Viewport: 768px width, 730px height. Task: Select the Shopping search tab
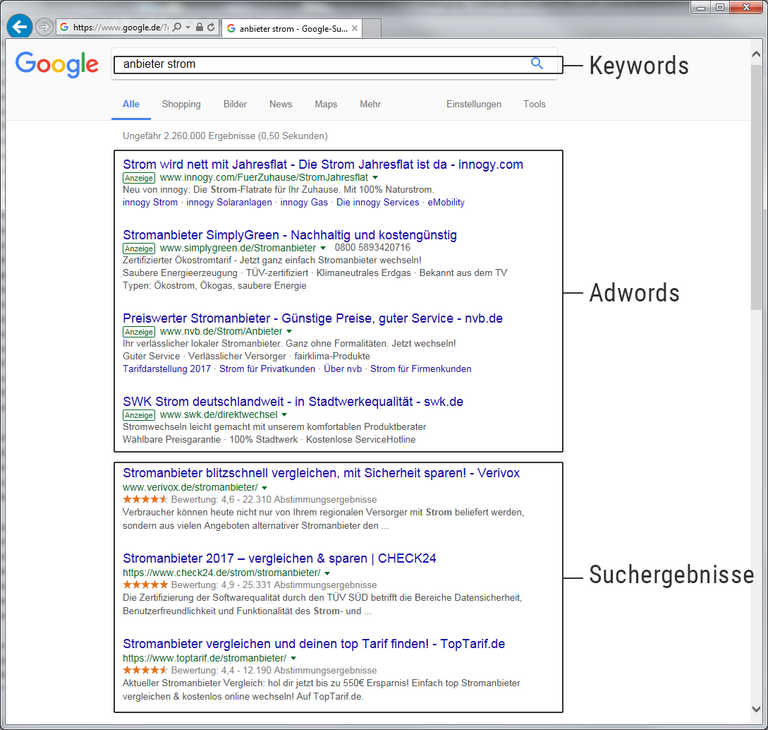tap(181, 104)
